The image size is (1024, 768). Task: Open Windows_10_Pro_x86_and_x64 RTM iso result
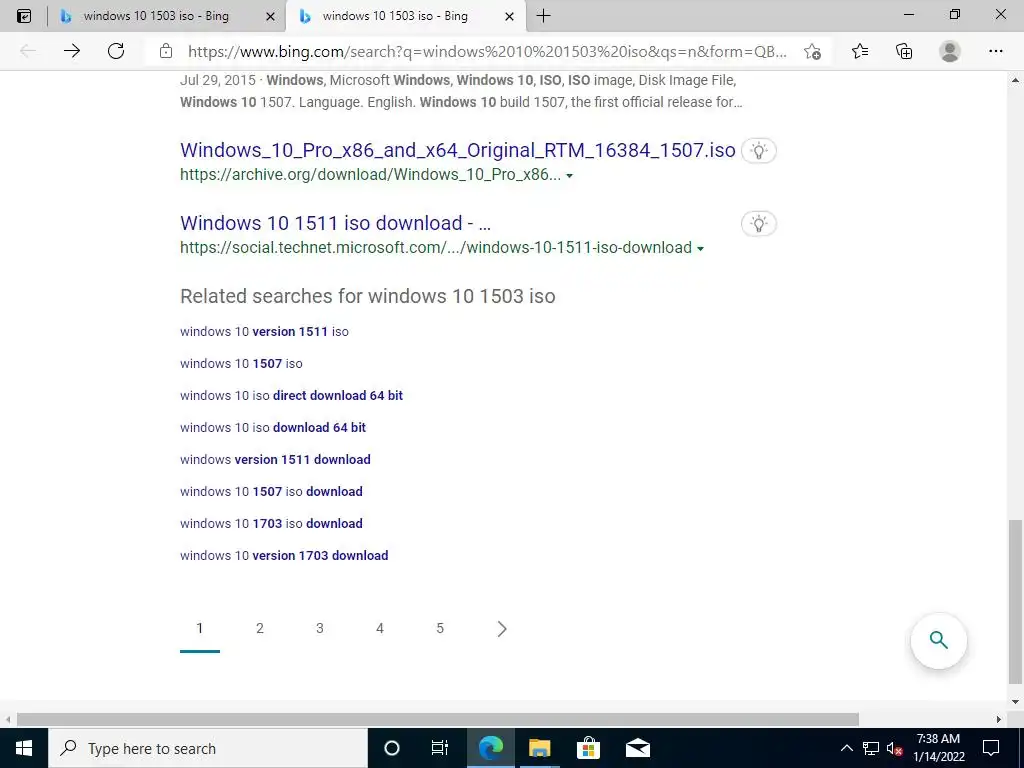coord(458,150)
